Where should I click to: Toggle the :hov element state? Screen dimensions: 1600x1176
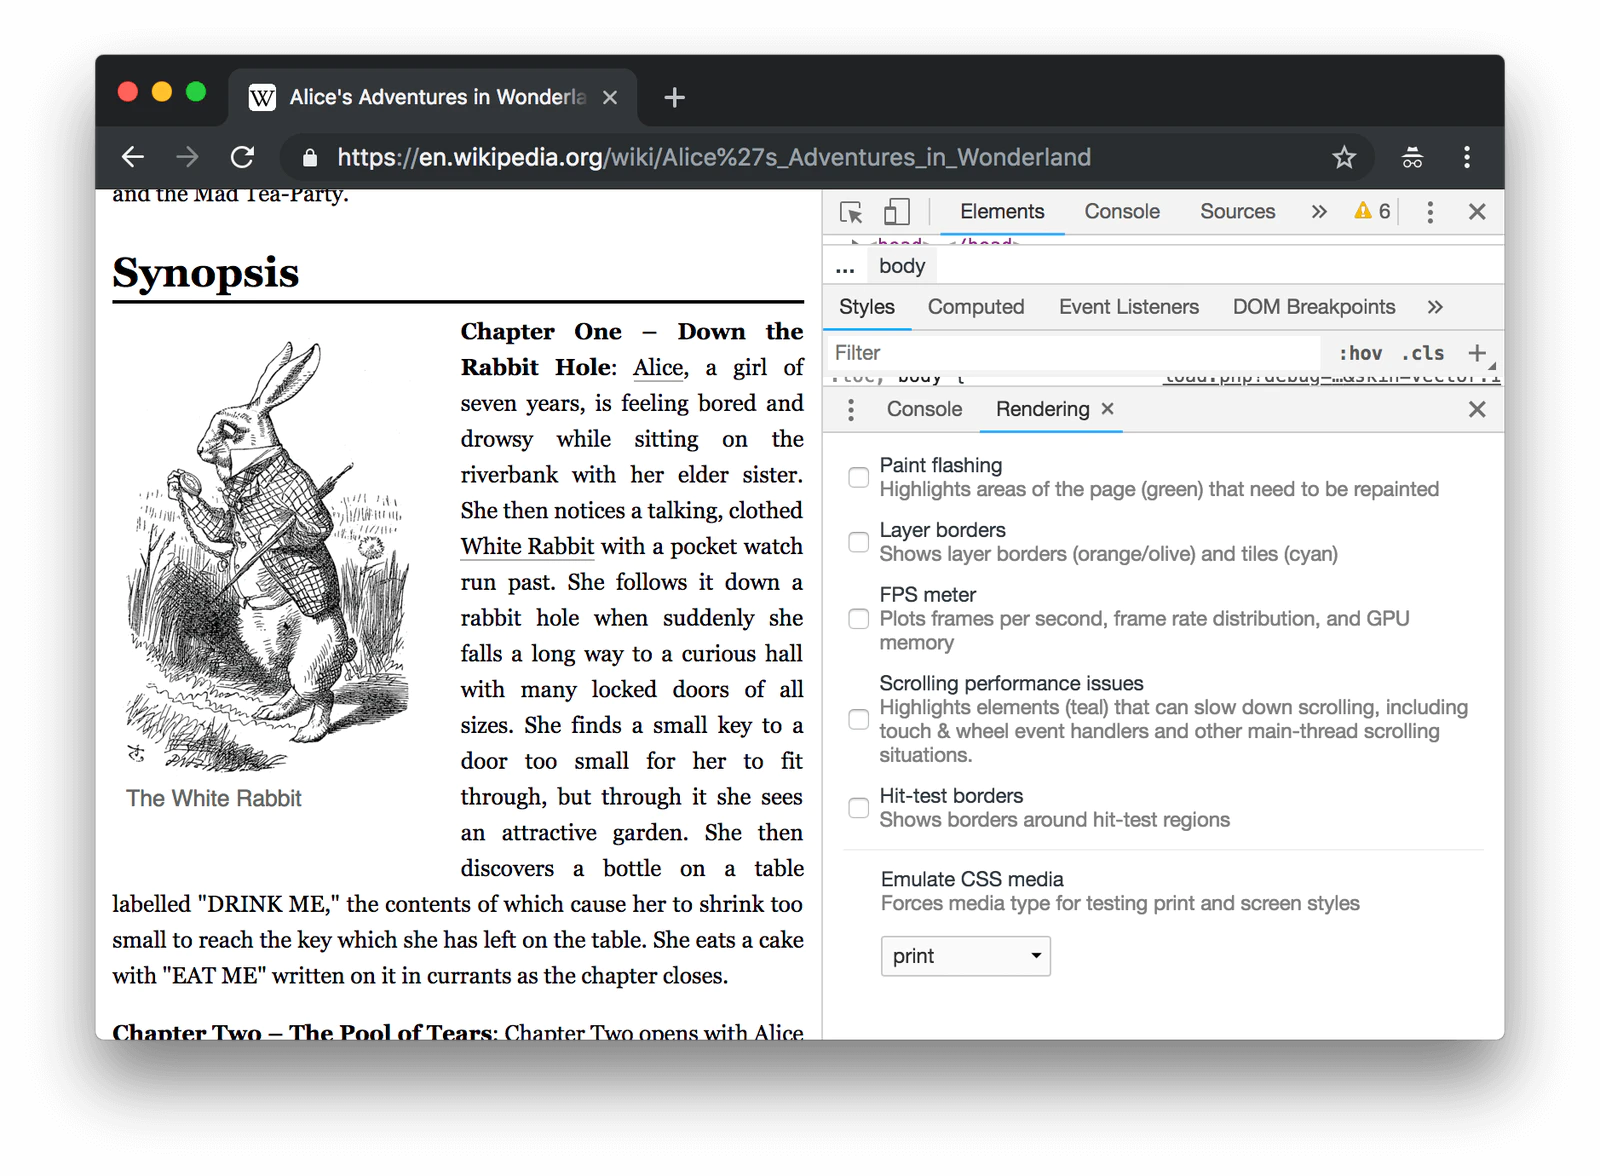tap(1360, 353)
